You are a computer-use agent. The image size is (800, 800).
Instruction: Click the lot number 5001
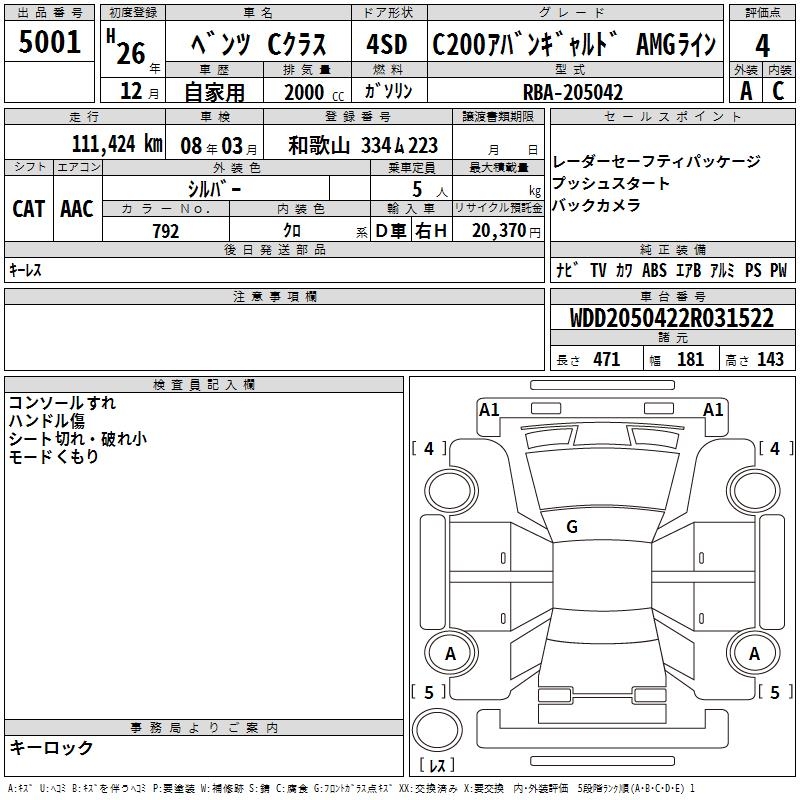coord(49,42)
